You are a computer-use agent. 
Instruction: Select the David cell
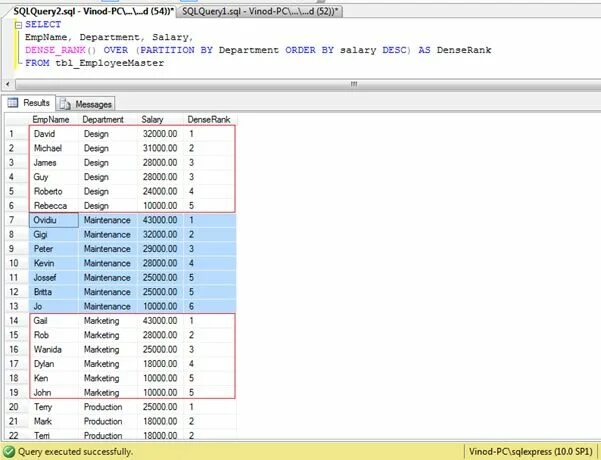coord(54,134)
